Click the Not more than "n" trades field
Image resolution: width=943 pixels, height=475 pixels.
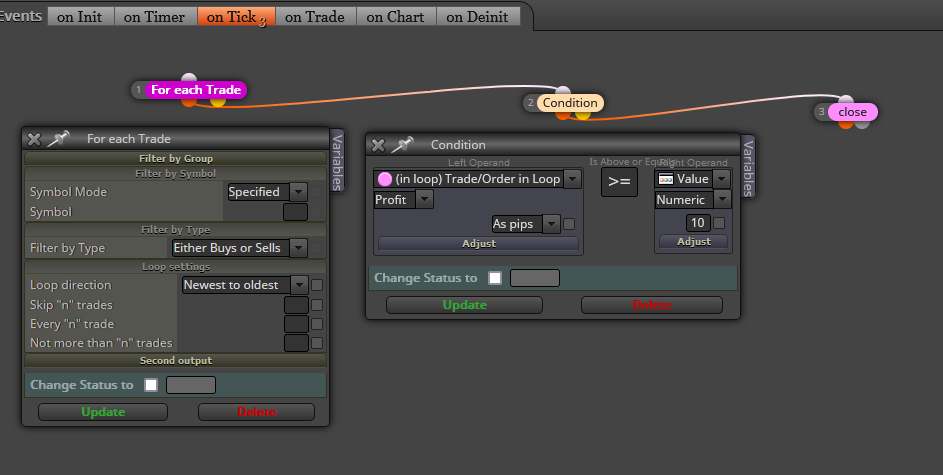(296, 343)
